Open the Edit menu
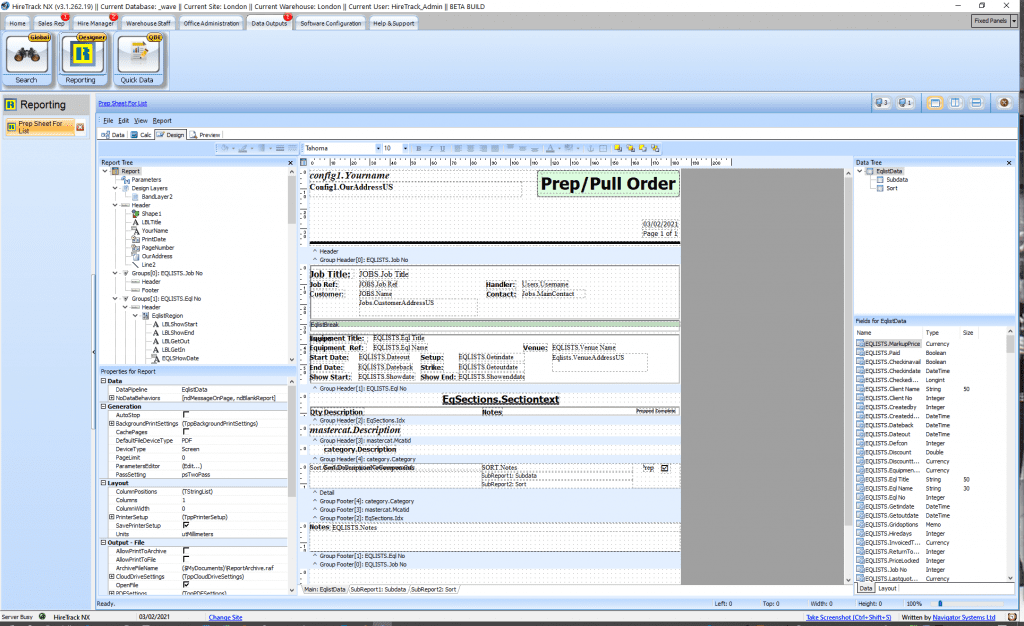Image resolution: width=1024 pixels, height=626 pixels. click(123, 121)
